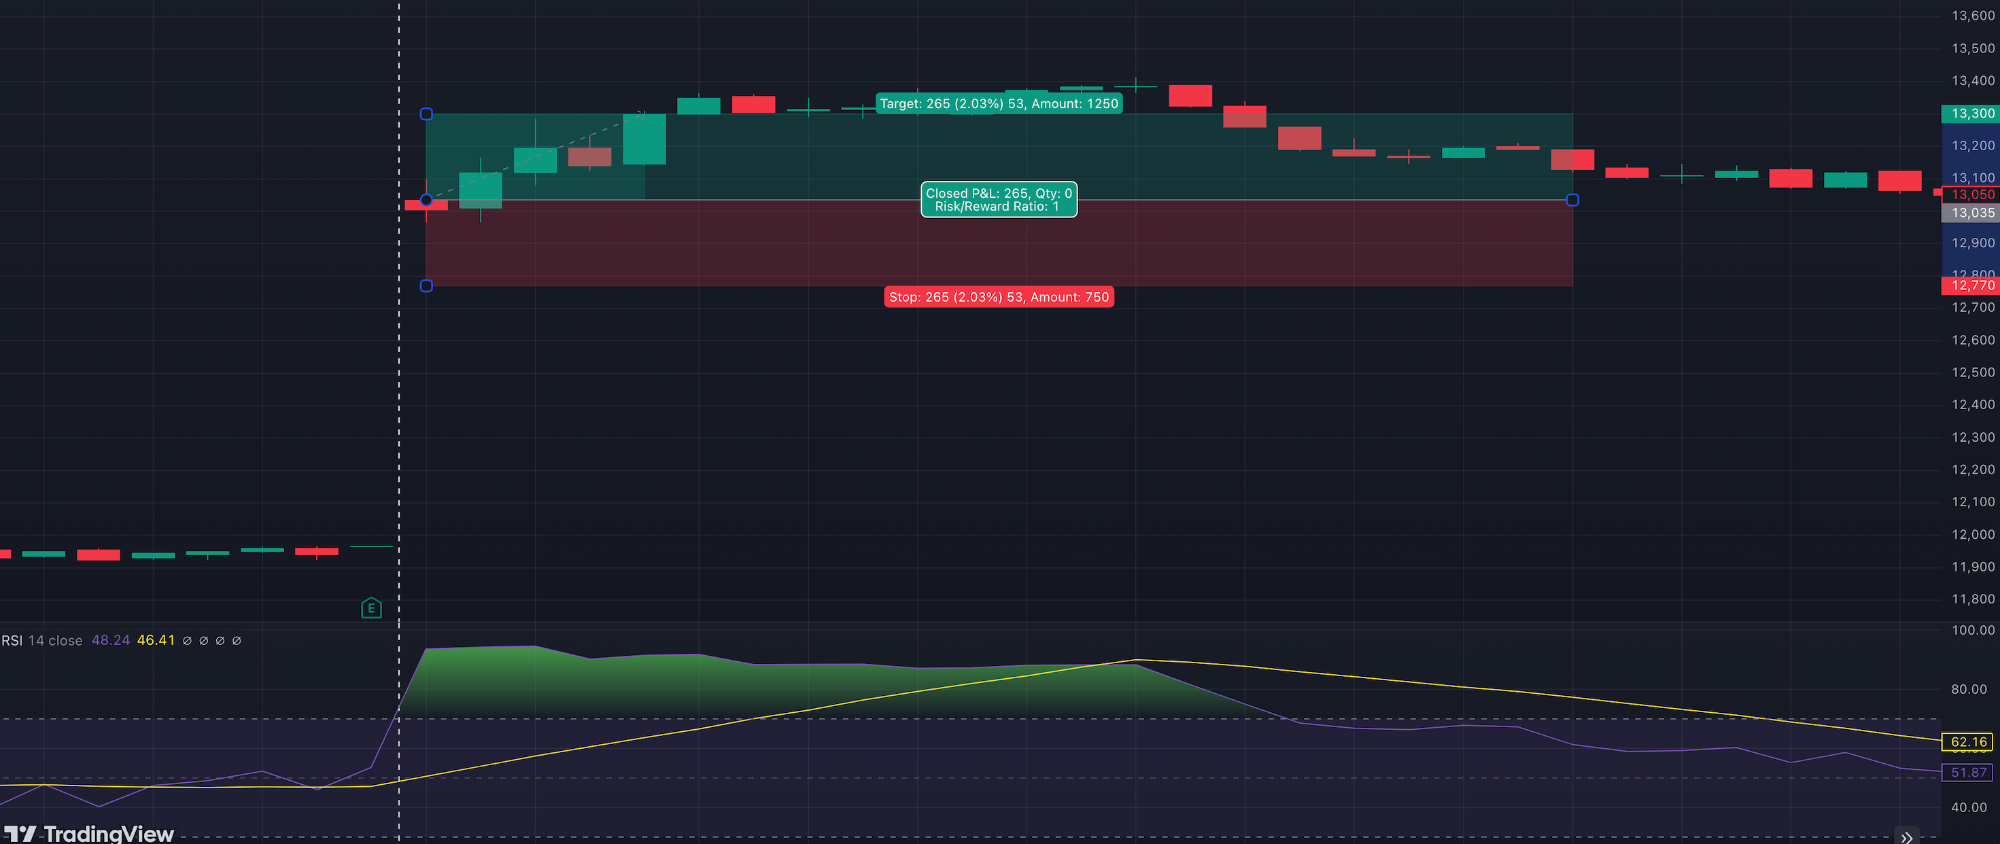Click the 12,500 price scale label
2000x844 pixels.
(x=1973, y=373)
